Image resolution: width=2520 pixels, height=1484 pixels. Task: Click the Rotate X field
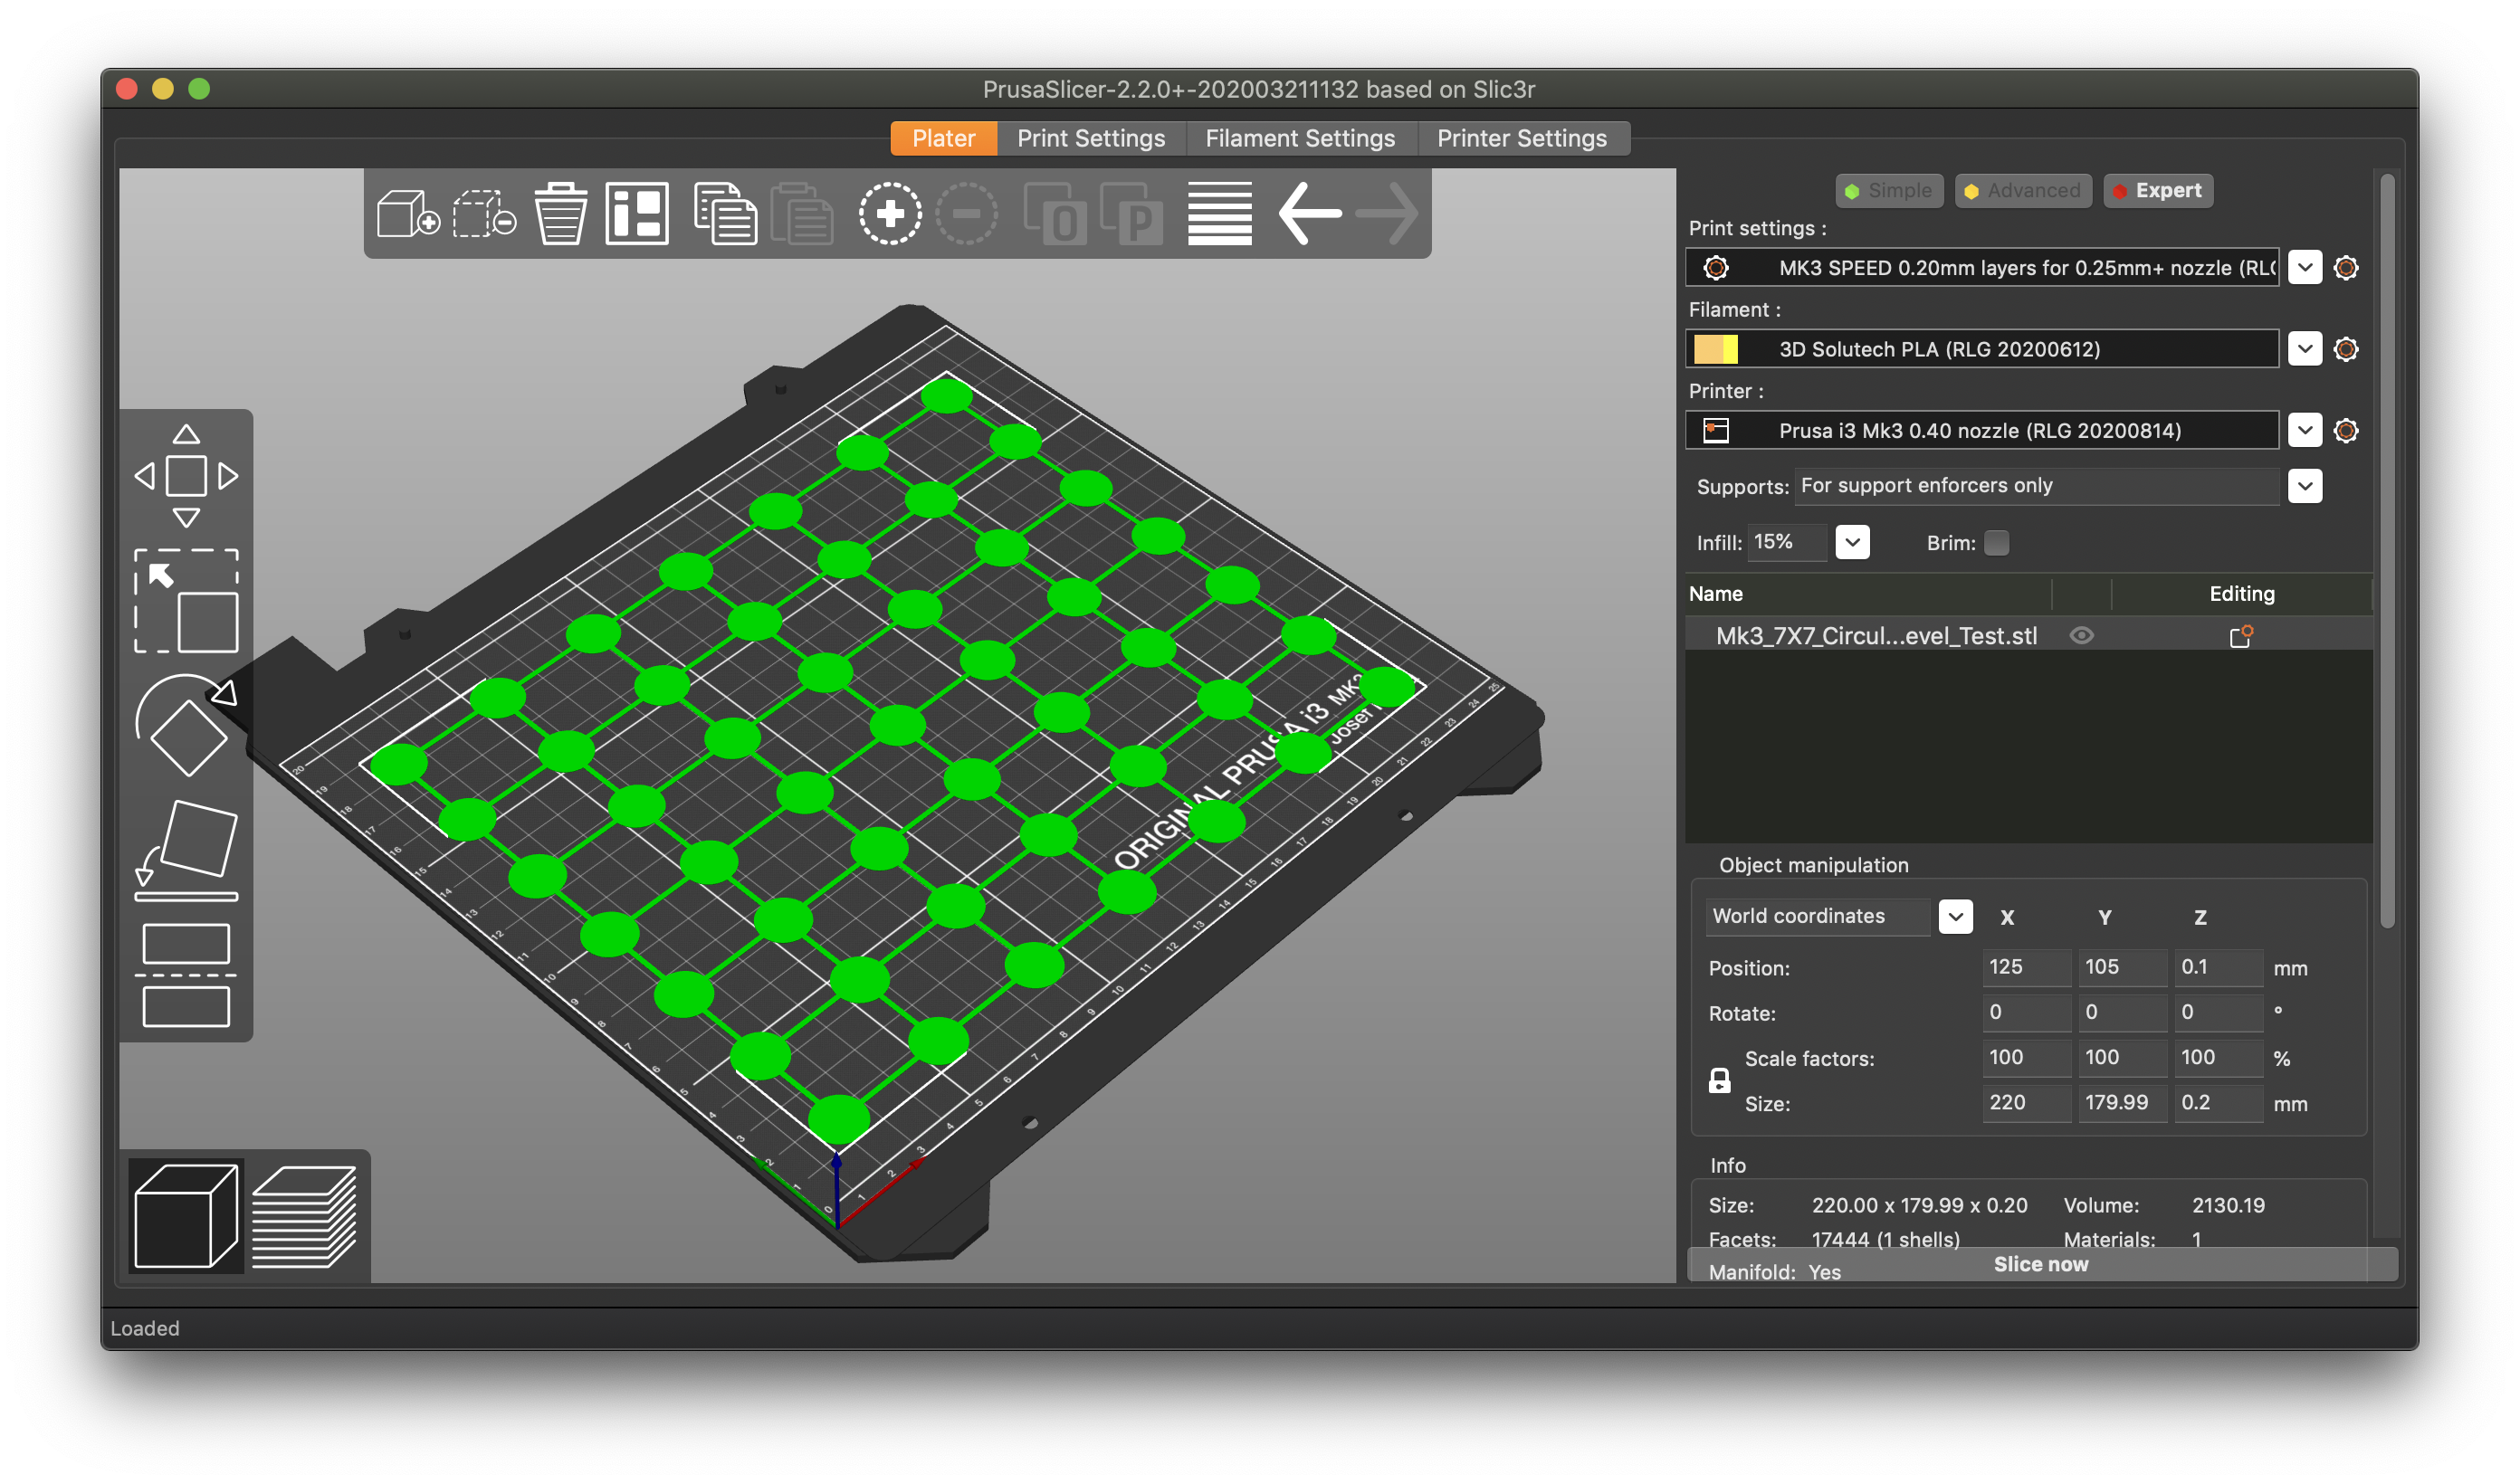point(2026,1012)
